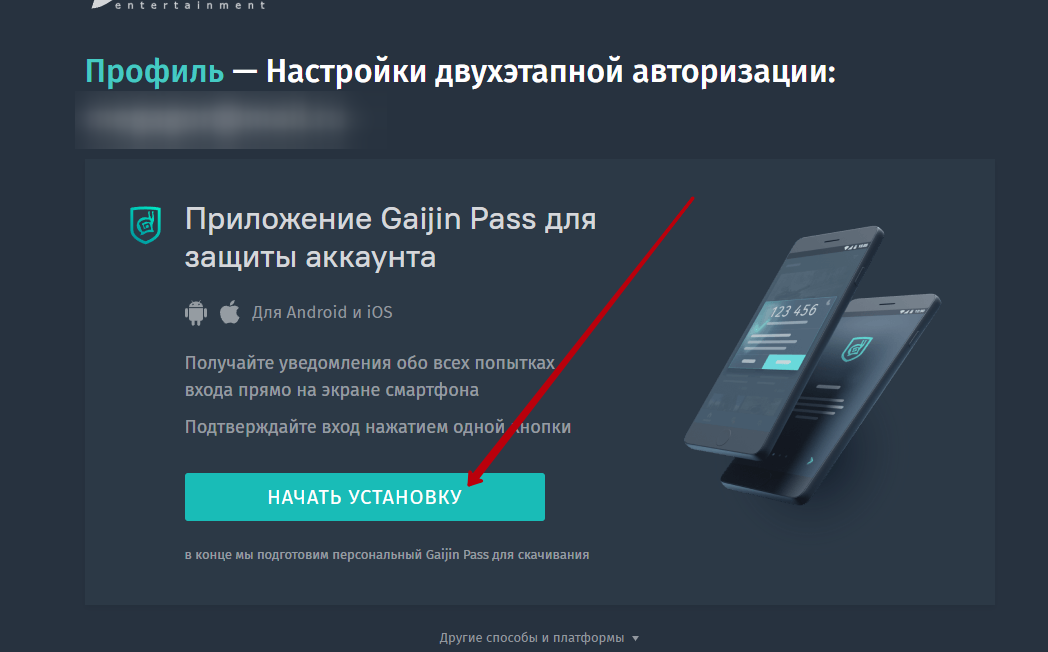Click the Получайте уведомления paragraph

click(370, 376)
